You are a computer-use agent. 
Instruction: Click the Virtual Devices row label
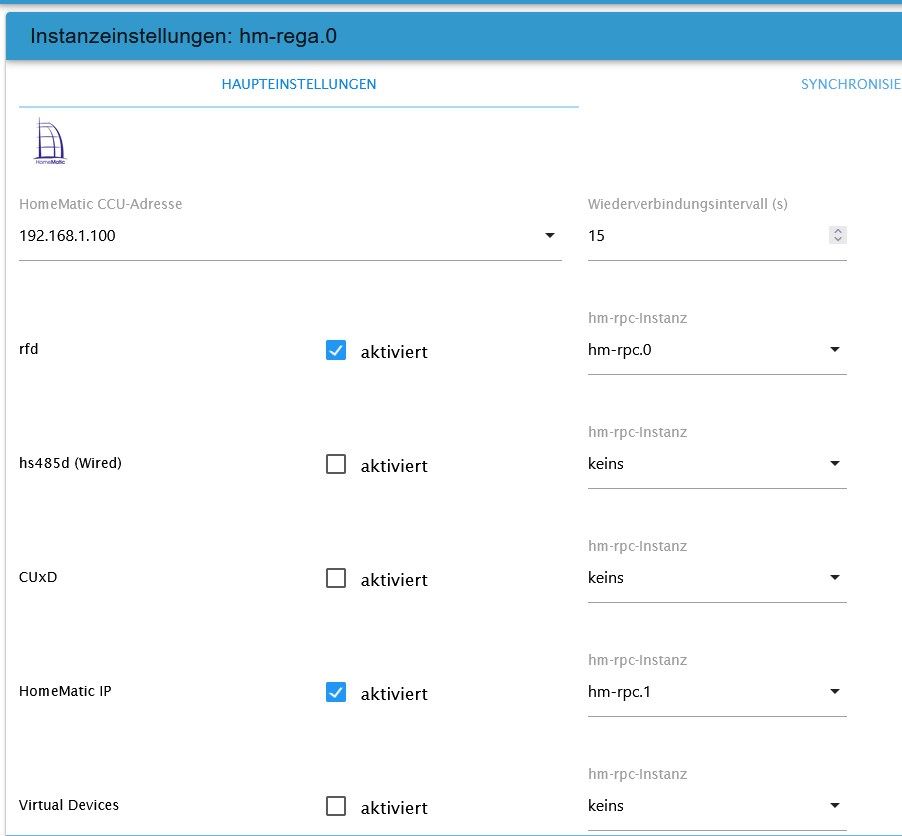pos(69,805)
